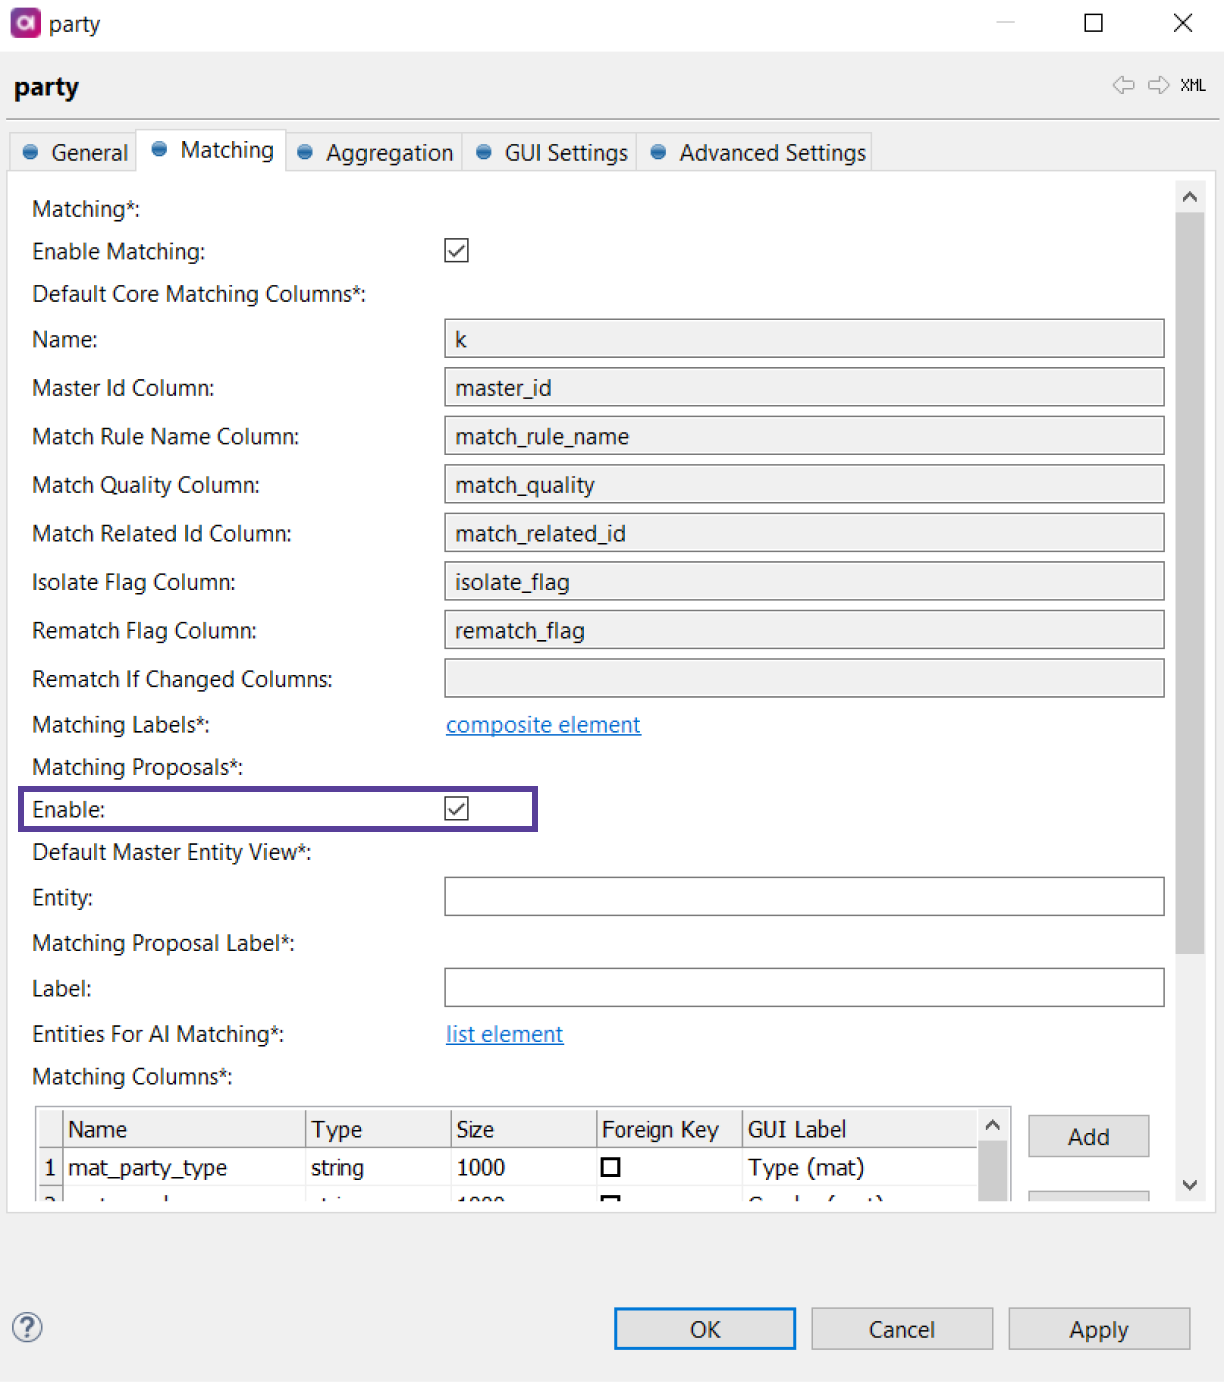Close the party dialog window
This screenshot has width=1224, height=1382.
click(1183, 22)
